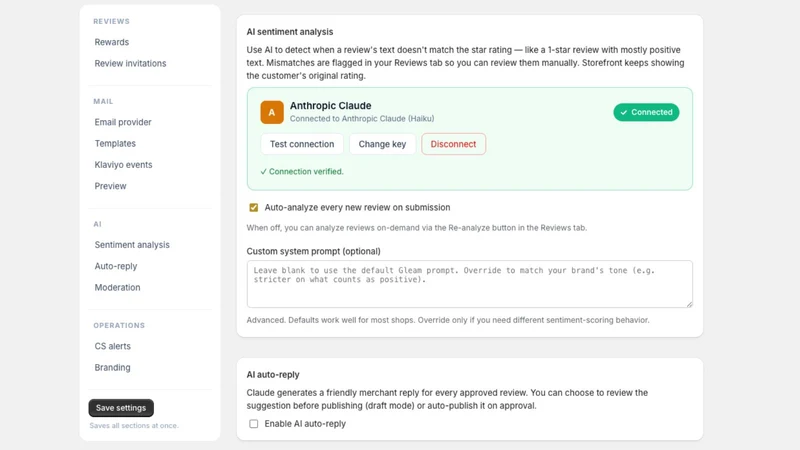800x450 pixels.
Task: Go to Review invitations settings
Action: [x=130, y=64]
